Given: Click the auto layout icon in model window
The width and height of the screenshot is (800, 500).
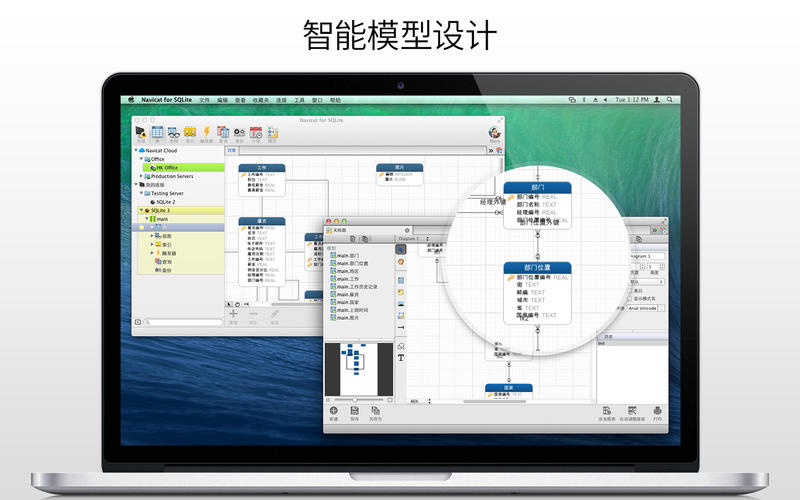Looking at the screenshot, I should point(632,411).
